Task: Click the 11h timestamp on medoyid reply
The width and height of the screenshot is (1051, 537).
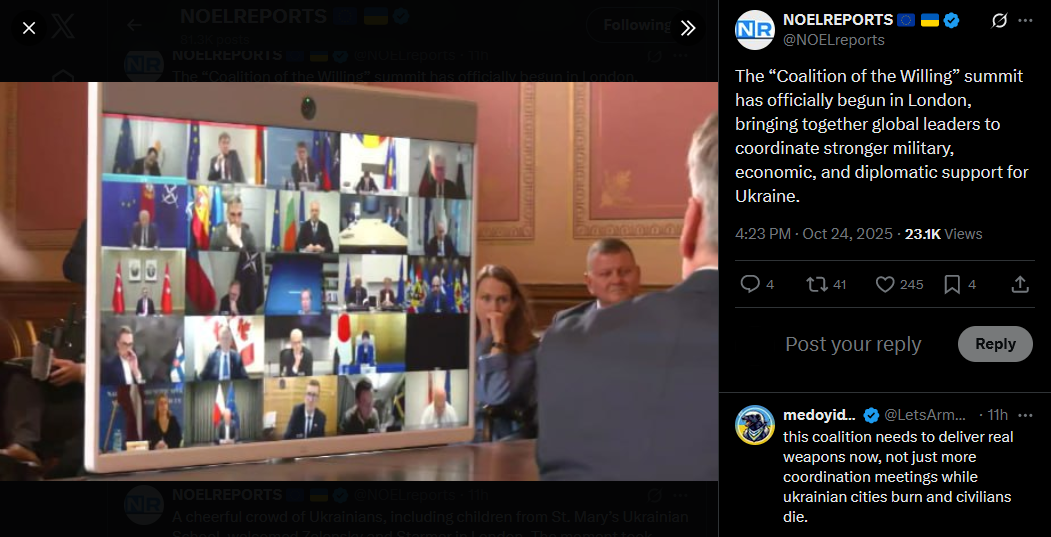Action: click(x=997, y=415)
